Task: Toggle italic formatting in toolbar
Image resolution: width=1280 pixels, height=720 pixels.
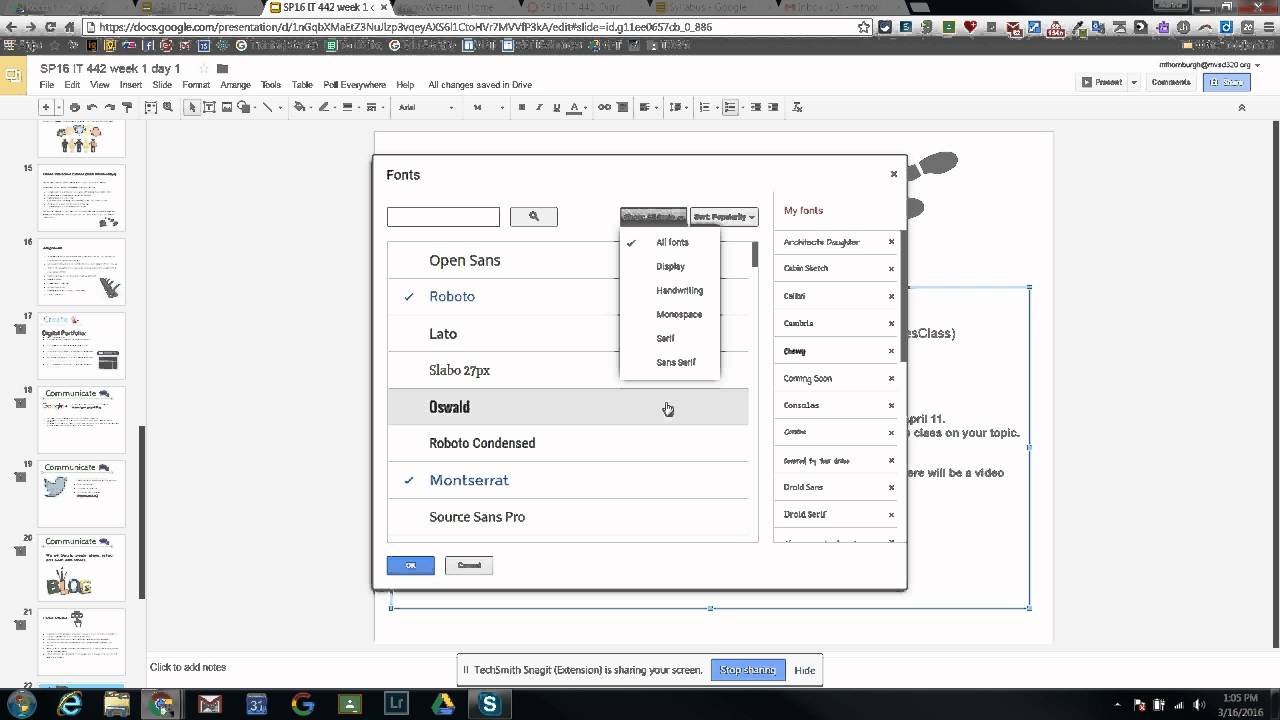Action: pyautogui.click(x=539, y=107)
